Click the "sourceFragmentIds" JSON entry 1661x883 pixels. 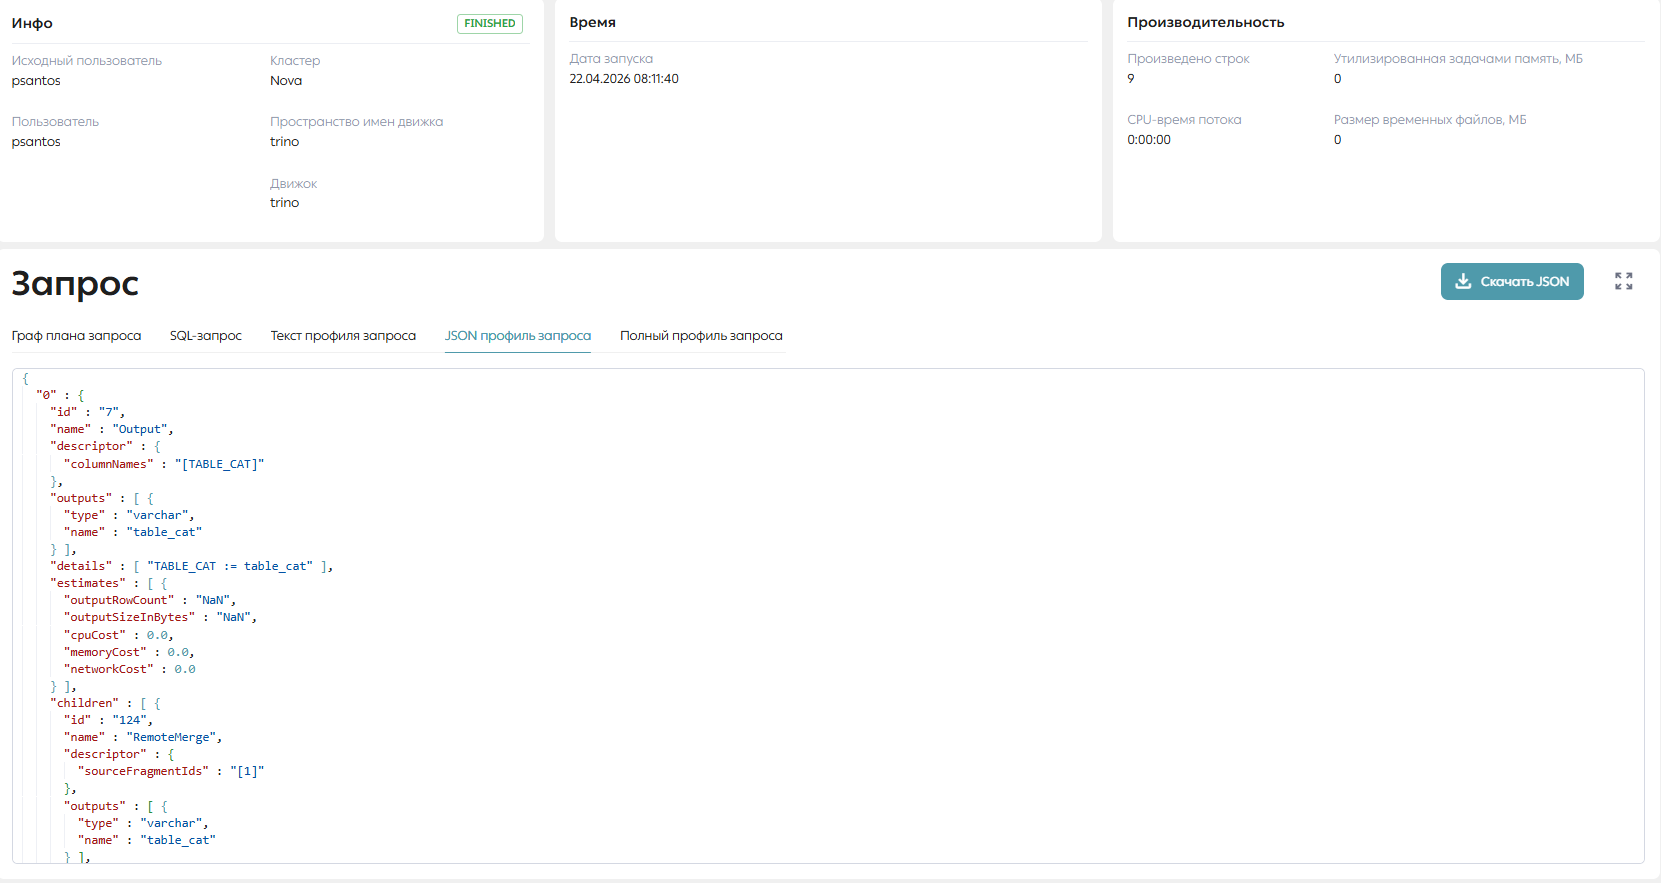pyautogui.click(x=171, y=771)
